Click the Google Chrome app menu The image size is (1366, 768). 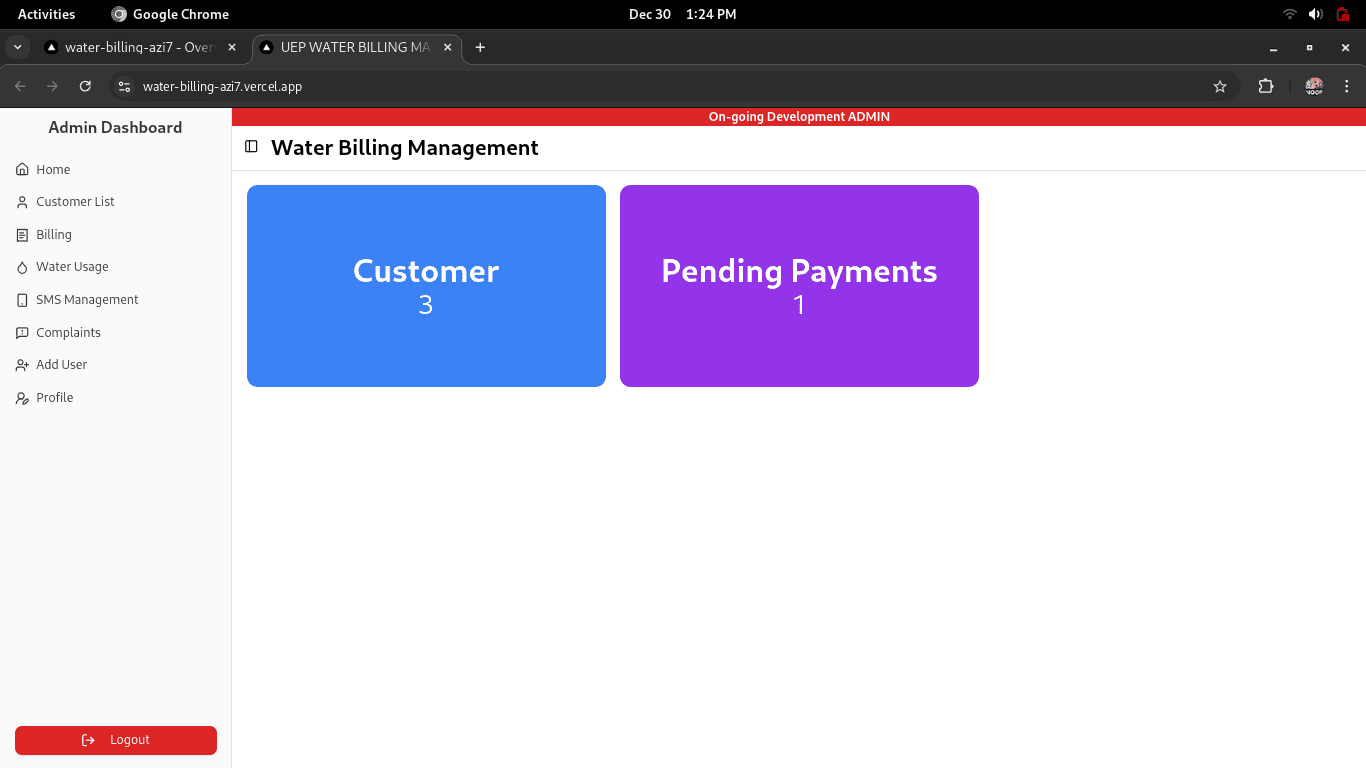pyautogui.click(x=170, y=14)
